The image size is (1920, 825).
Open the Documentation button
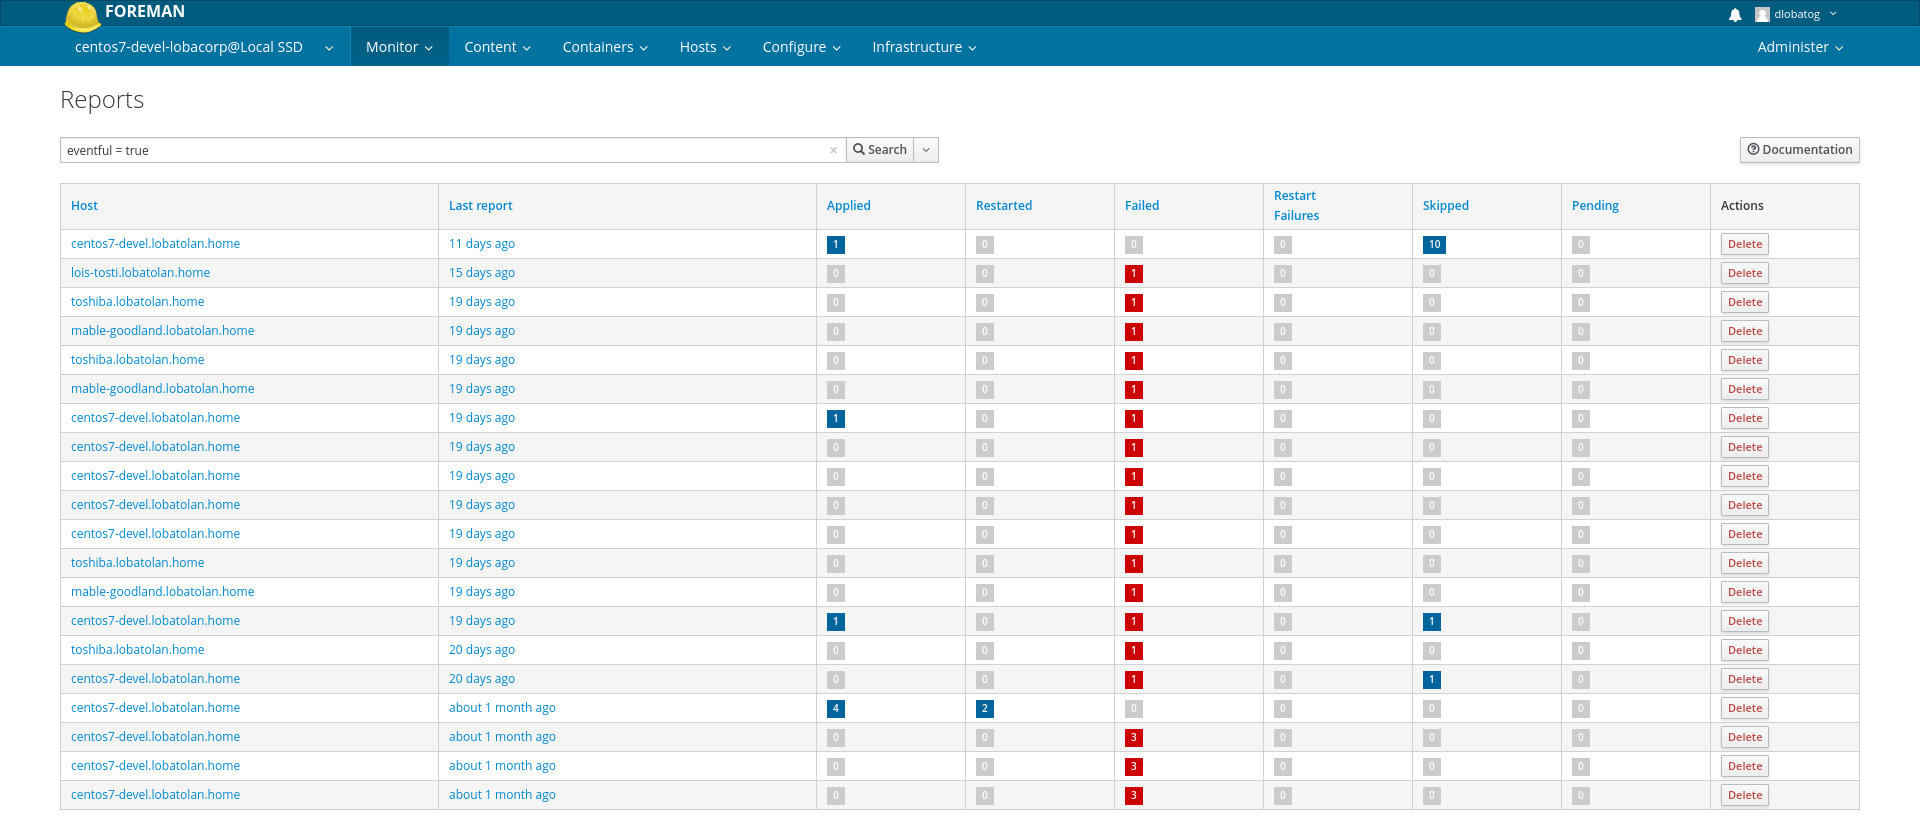(1799, 150)
